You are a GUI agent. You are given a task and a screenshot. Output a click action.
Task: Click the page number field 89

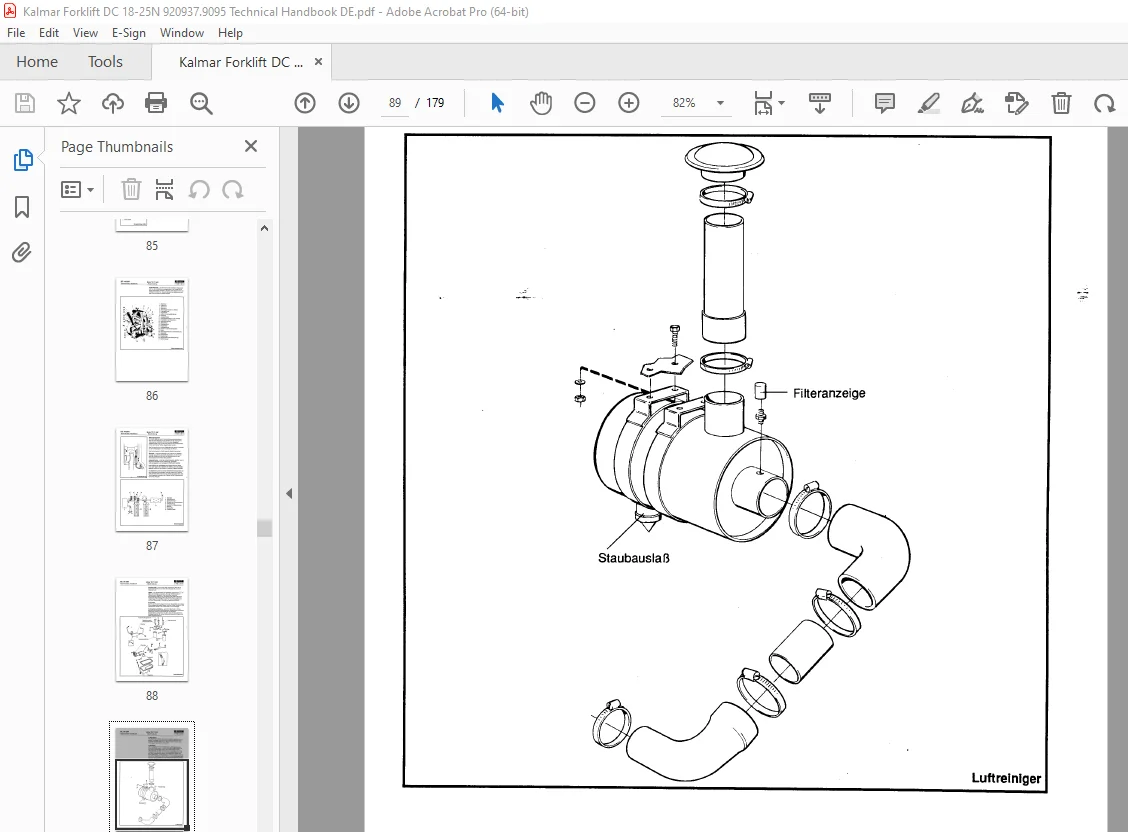(x=395, y=103)
